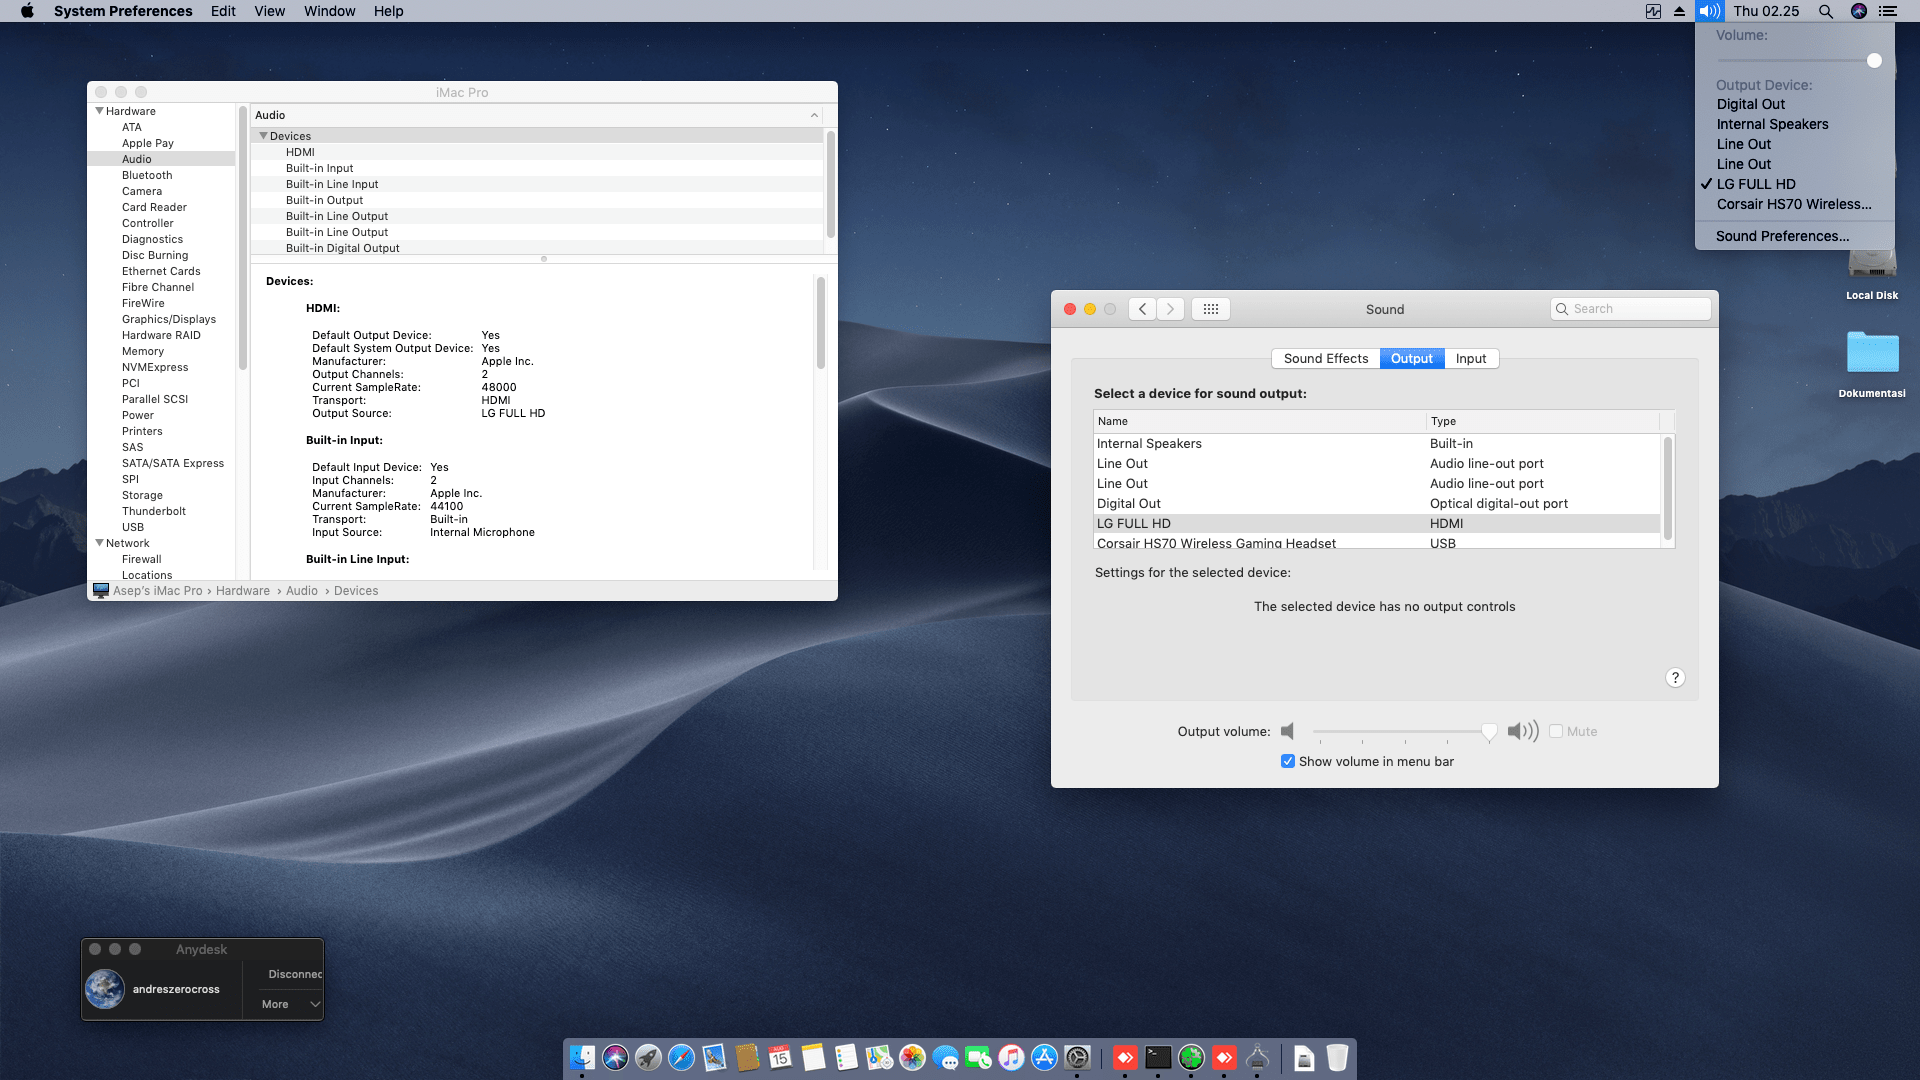Screen dimensions: 1920x1080
Task: Open the View menu
Action: (x=269, y=11)
